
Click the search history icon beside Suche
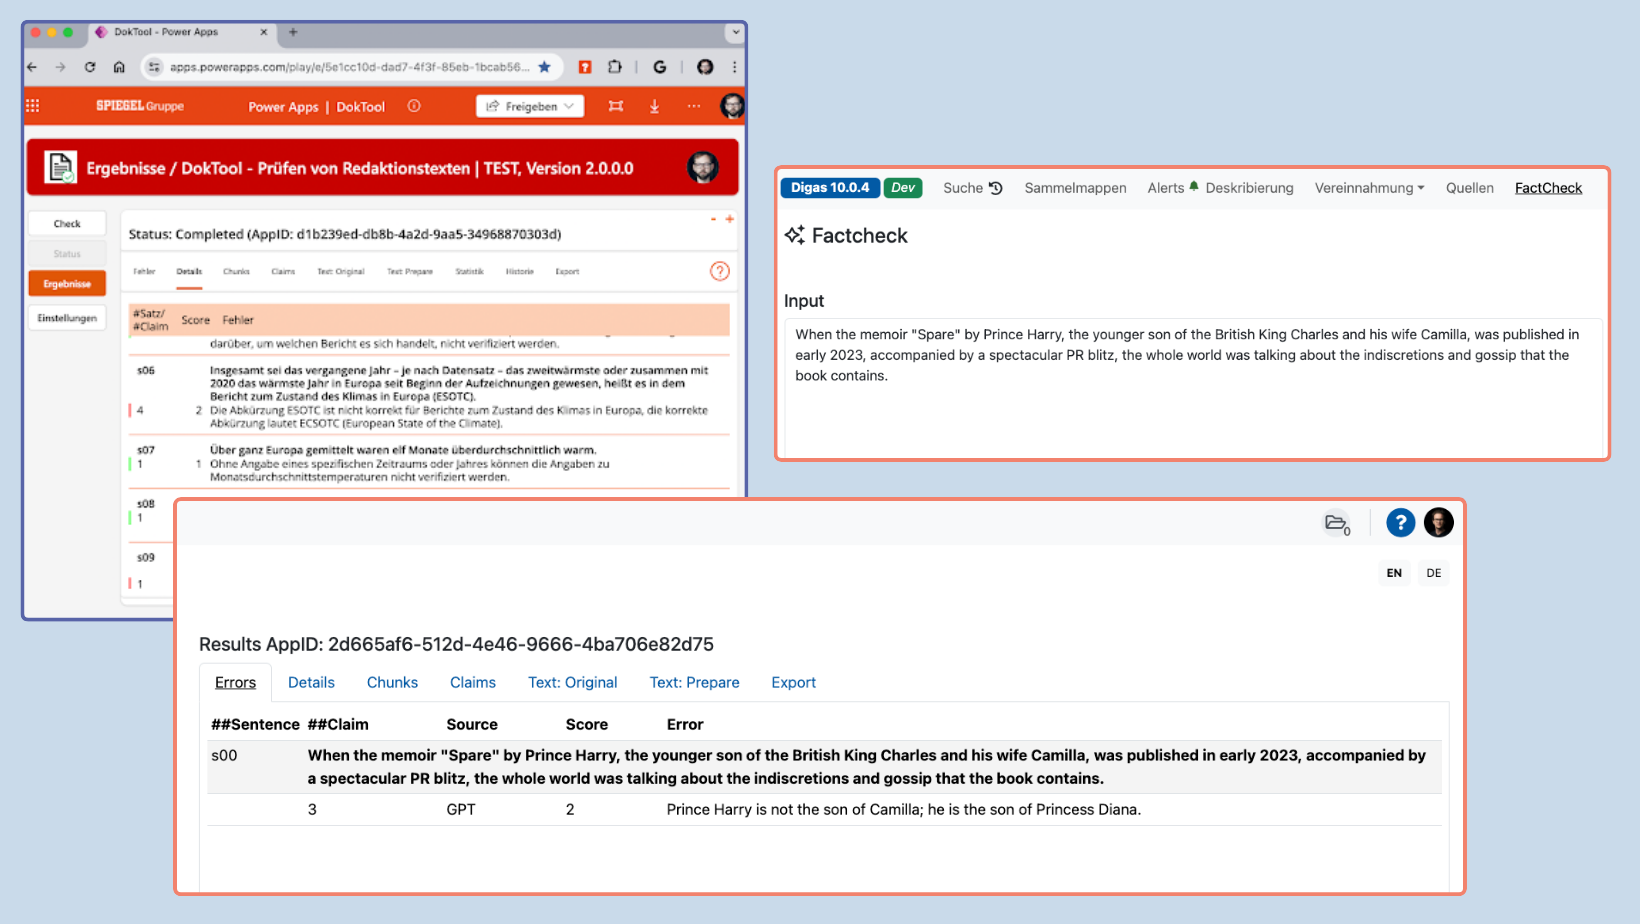tap(996, 188)
